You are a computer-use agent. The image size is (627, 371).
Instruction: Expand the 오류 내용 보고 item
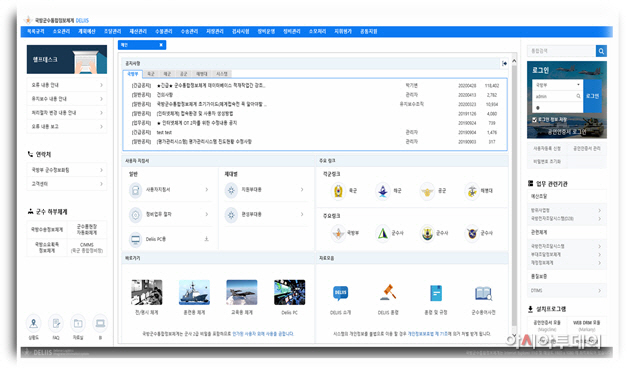coord(67,126)
